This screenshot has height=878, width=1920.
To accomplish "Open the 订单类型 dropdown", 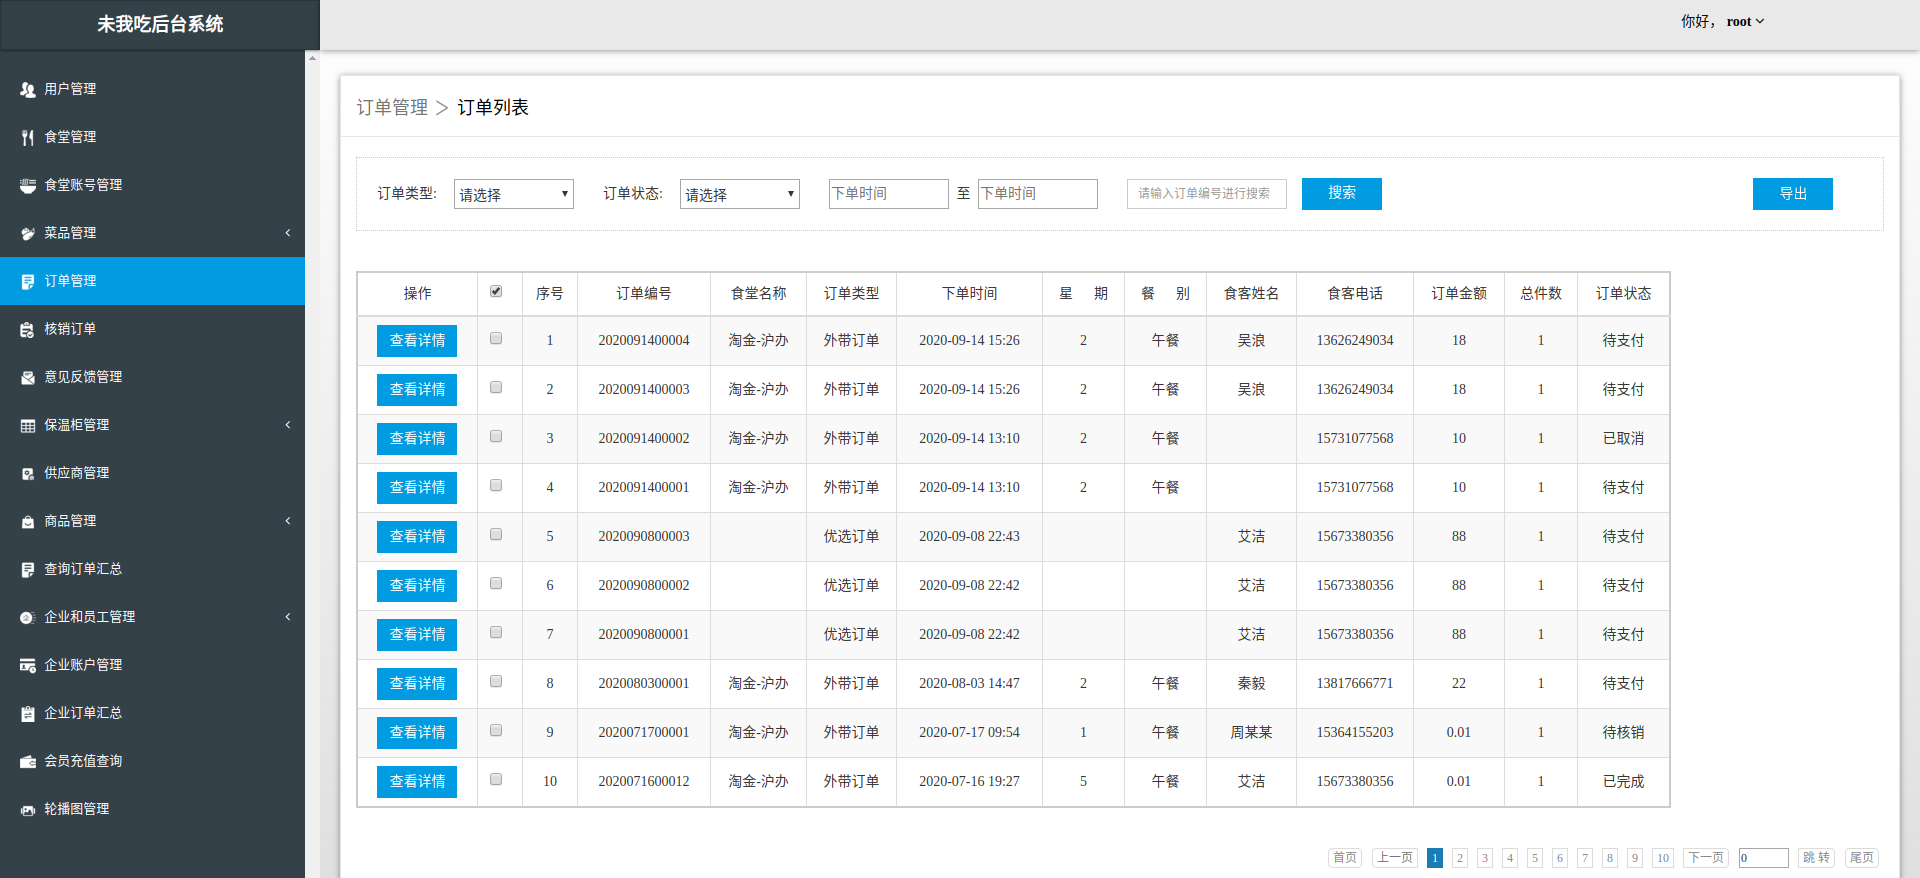I will 514,194.
